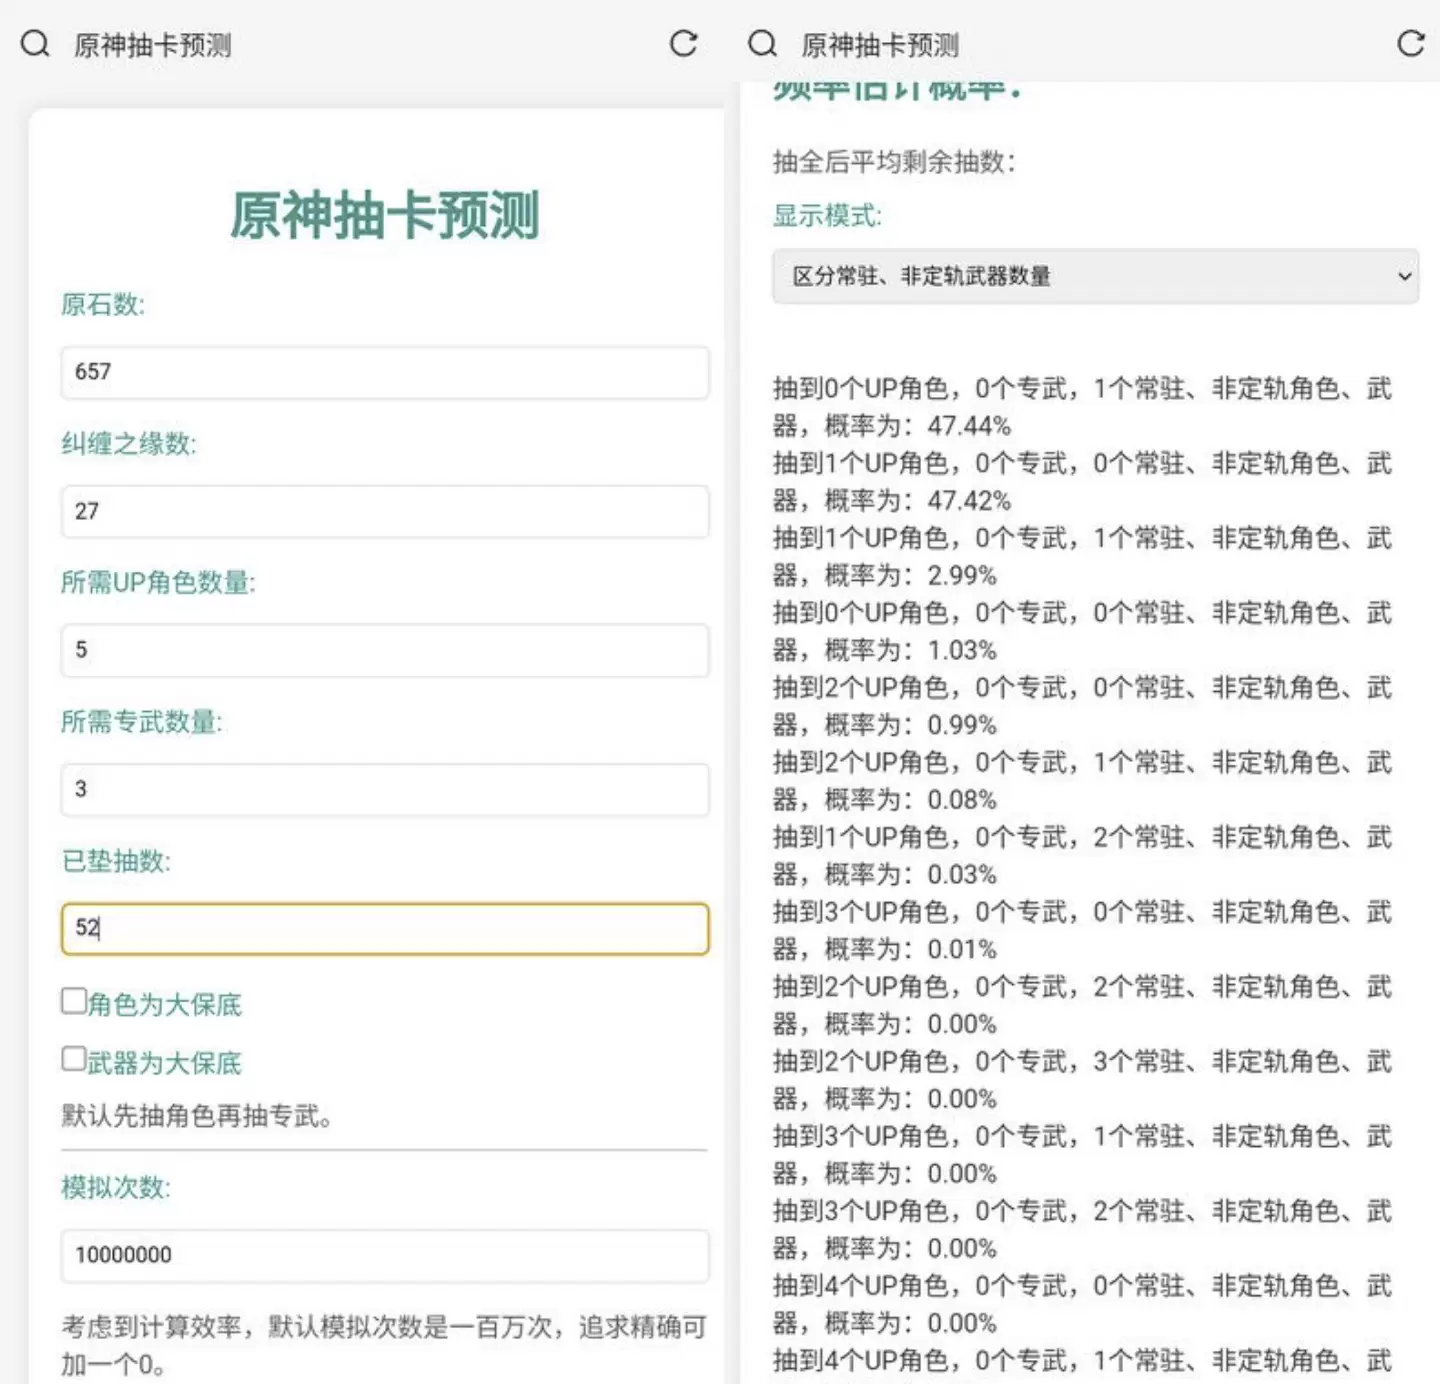Viewport: 1440px width, 1384px height.
Task: Open the 显示模式 dropdown
Action: [1095, 276]
